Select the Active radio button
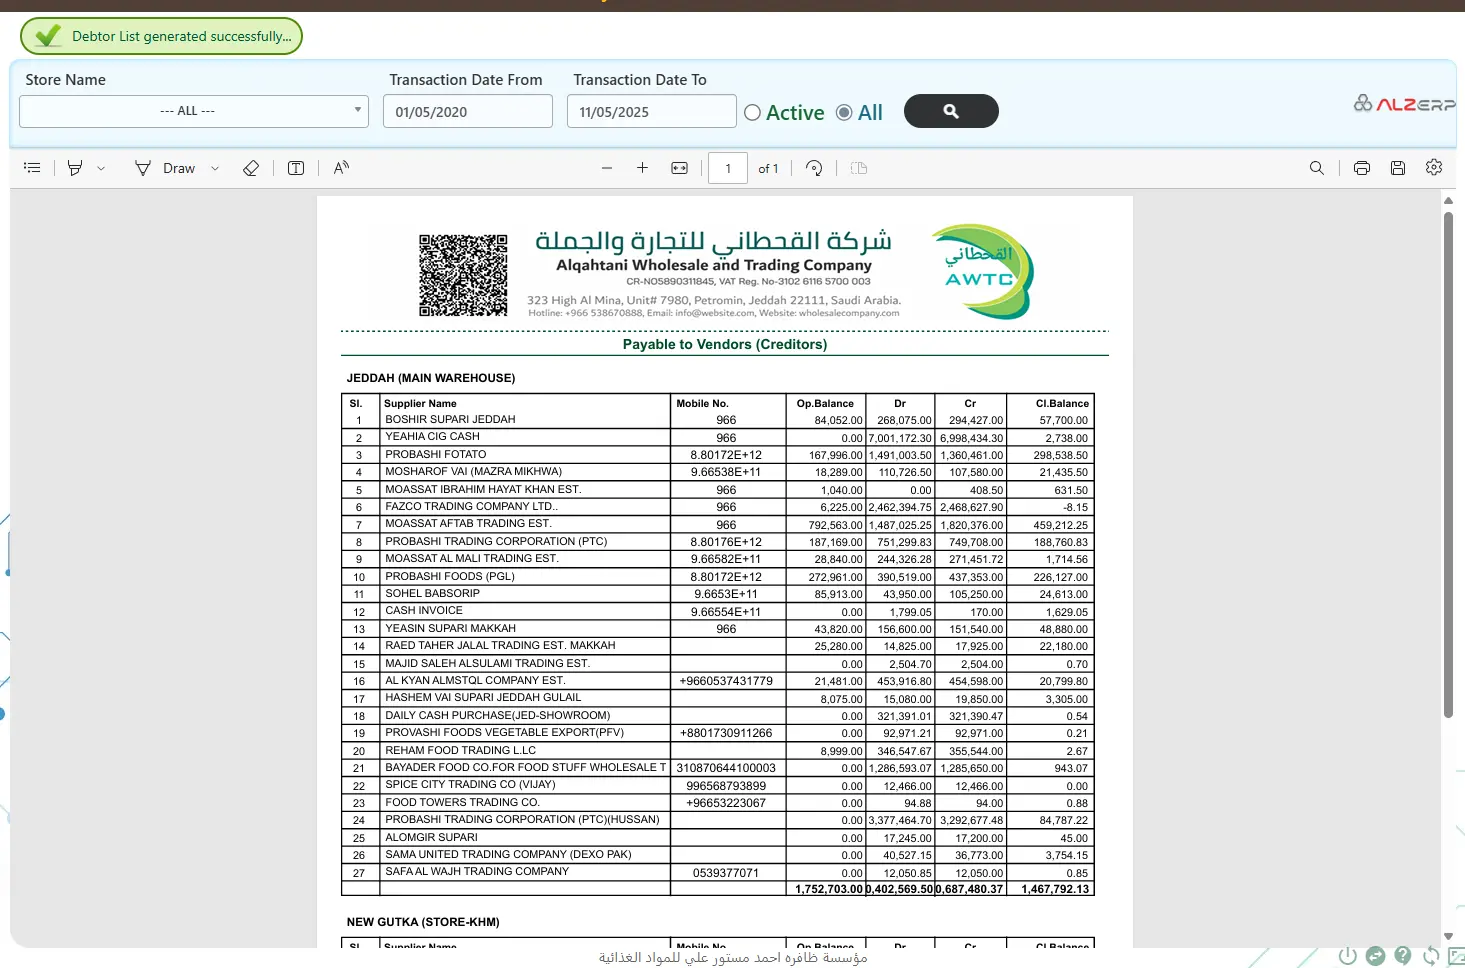Image resolution: width=1465 pixels, height=968 pixels. [753, 113]
